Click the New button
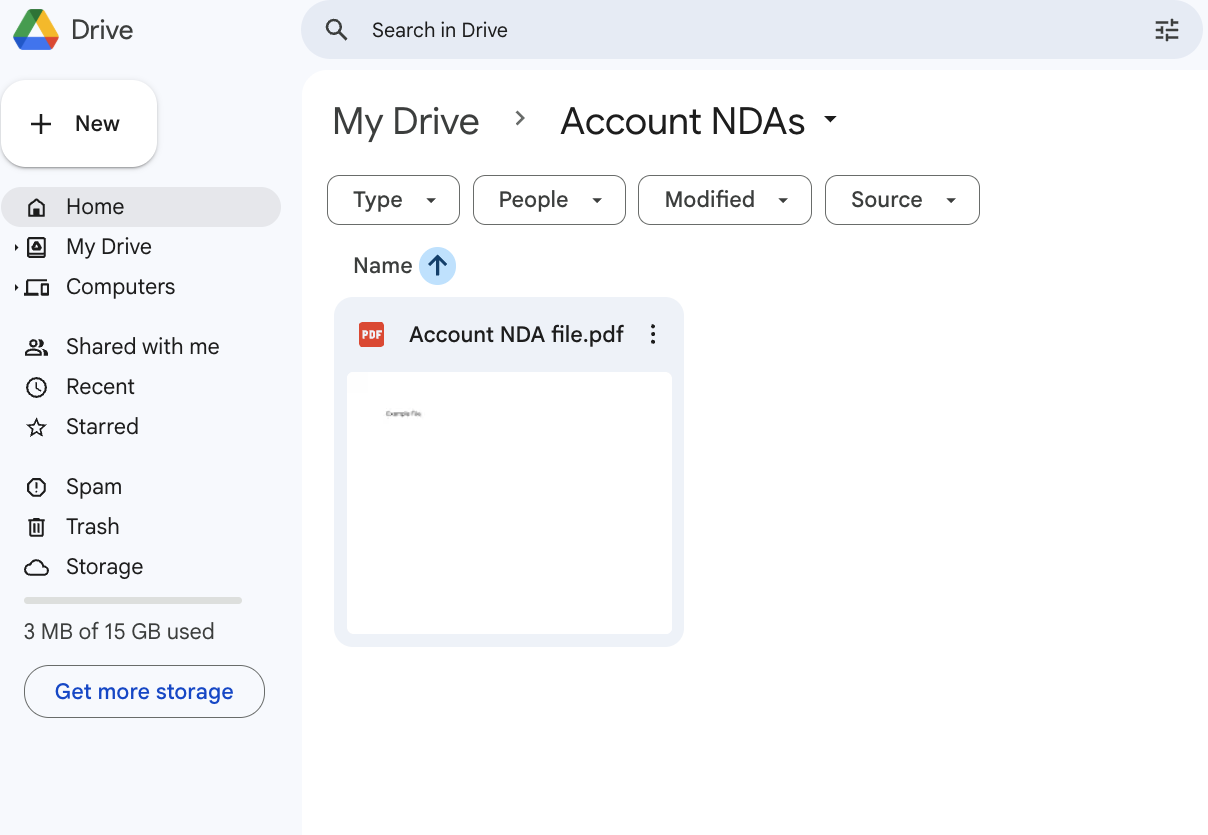This screenshot has height=835, width=1208. (x=79, y=124)
